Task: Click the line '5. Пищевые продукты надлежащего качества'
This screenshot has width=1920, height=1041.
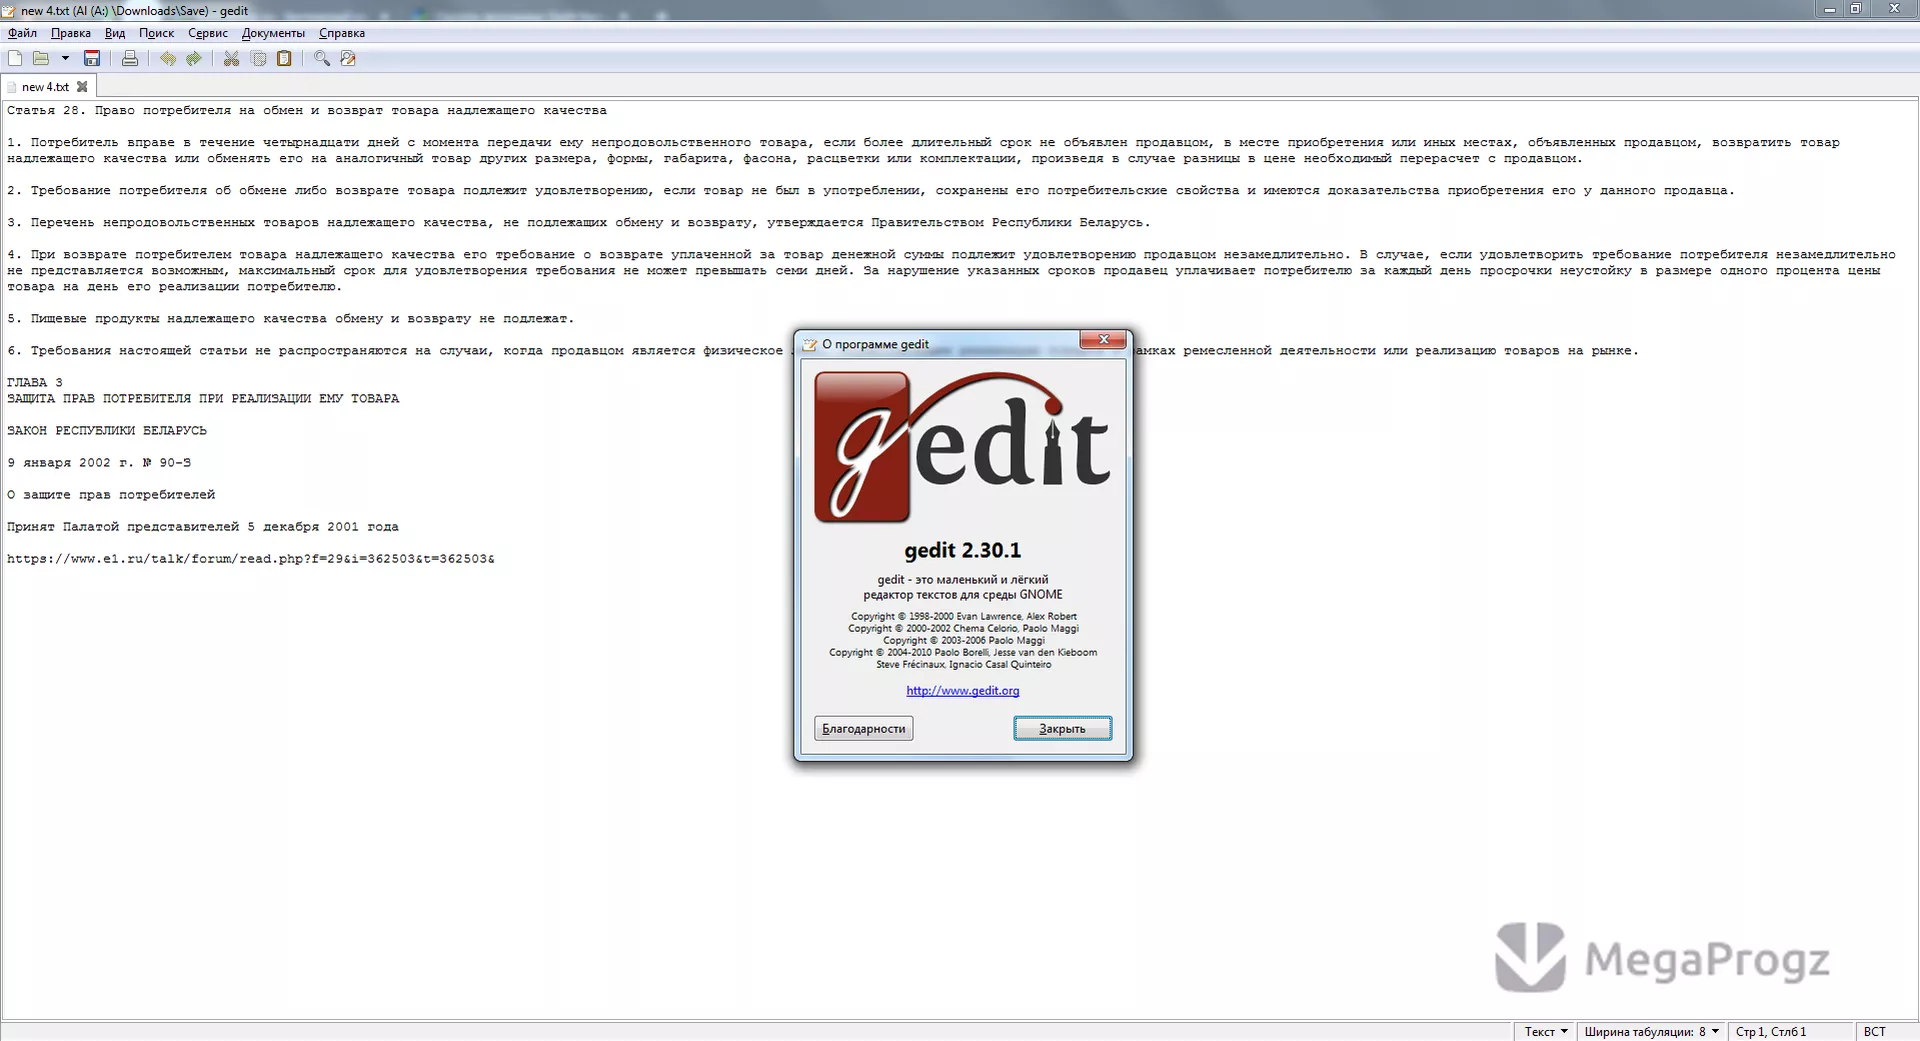Action: 291,319
